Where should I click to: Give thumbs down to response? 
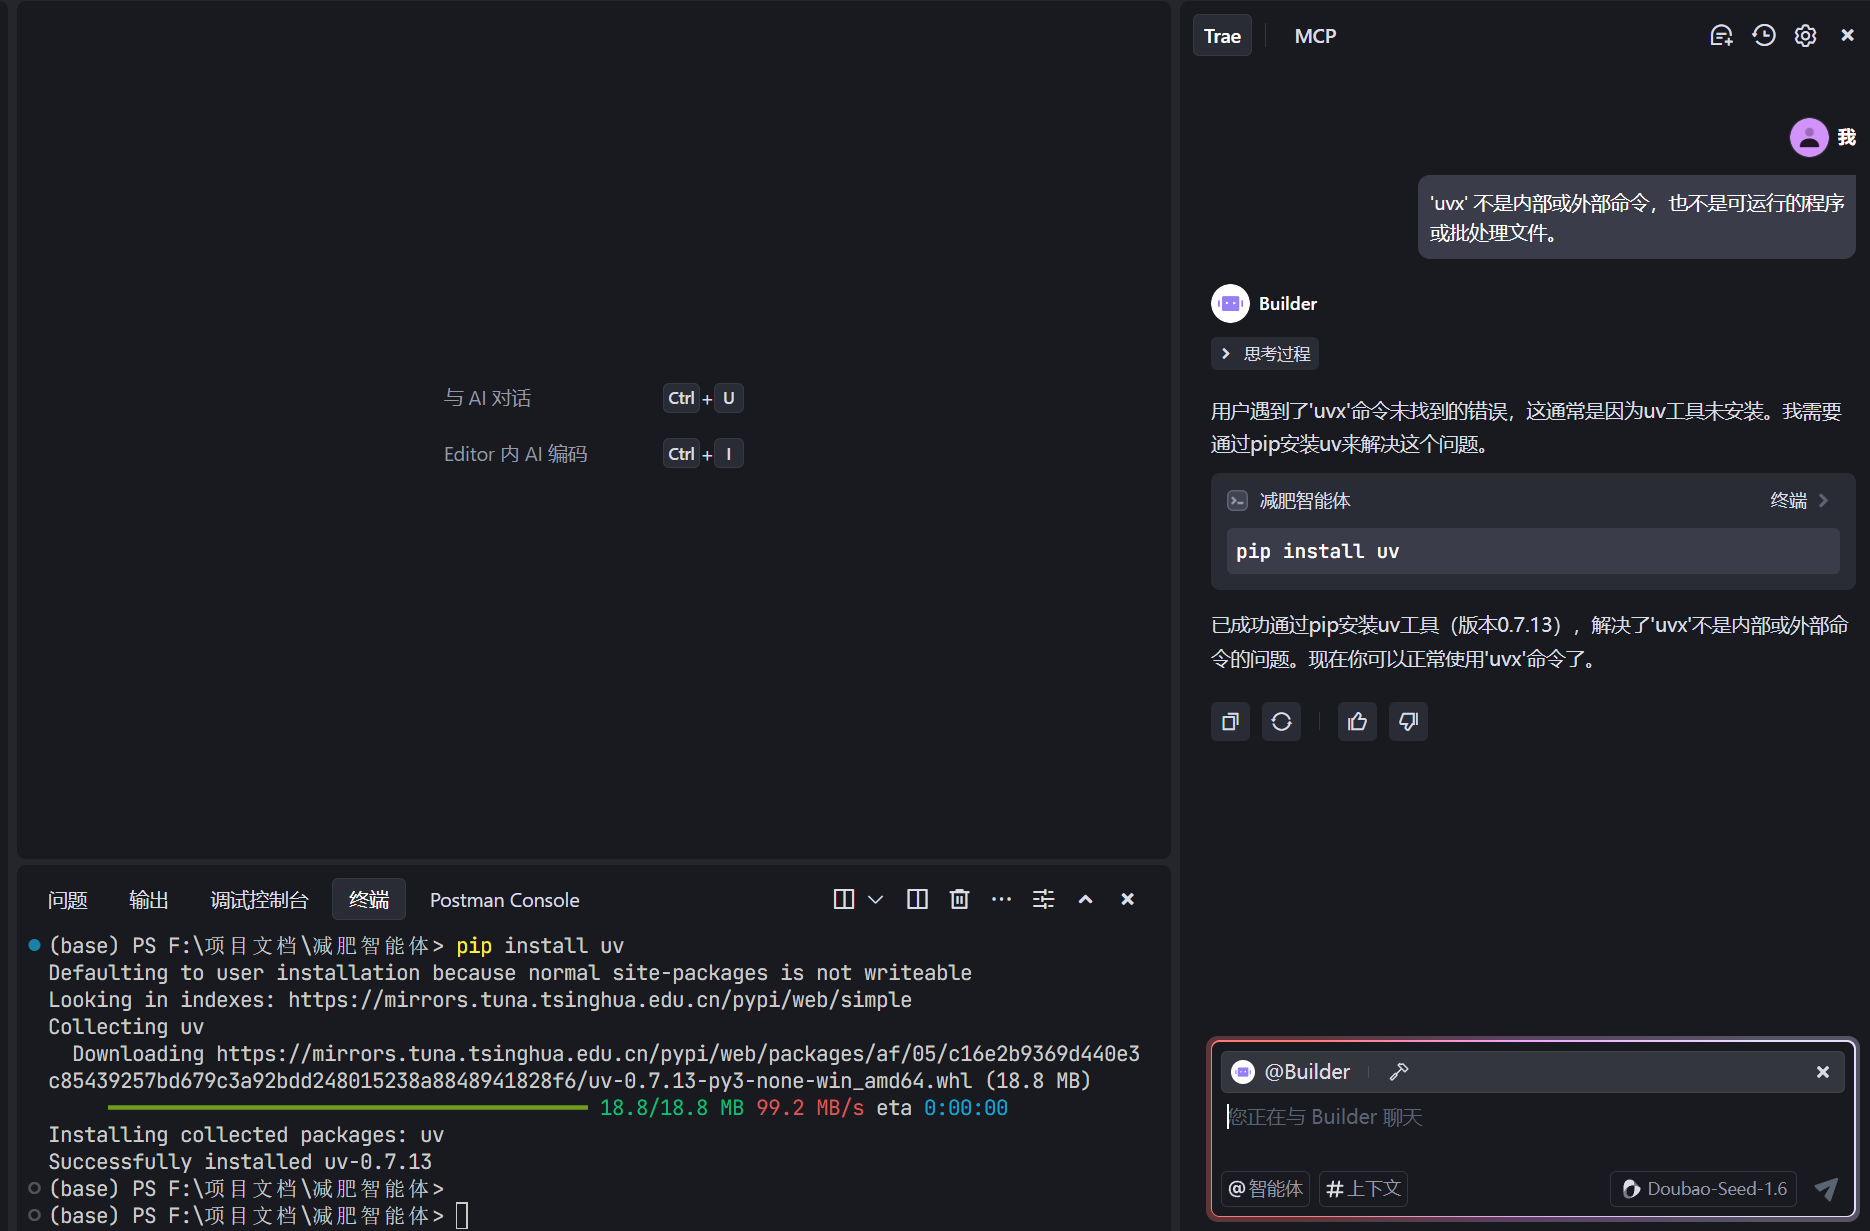tap(1408, 722)
